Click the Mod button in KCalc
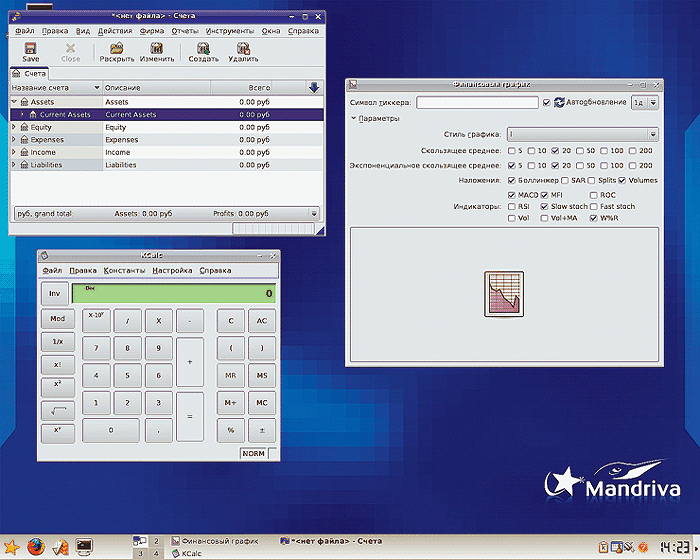Viewport: 700px width, 560px height. 58,318
